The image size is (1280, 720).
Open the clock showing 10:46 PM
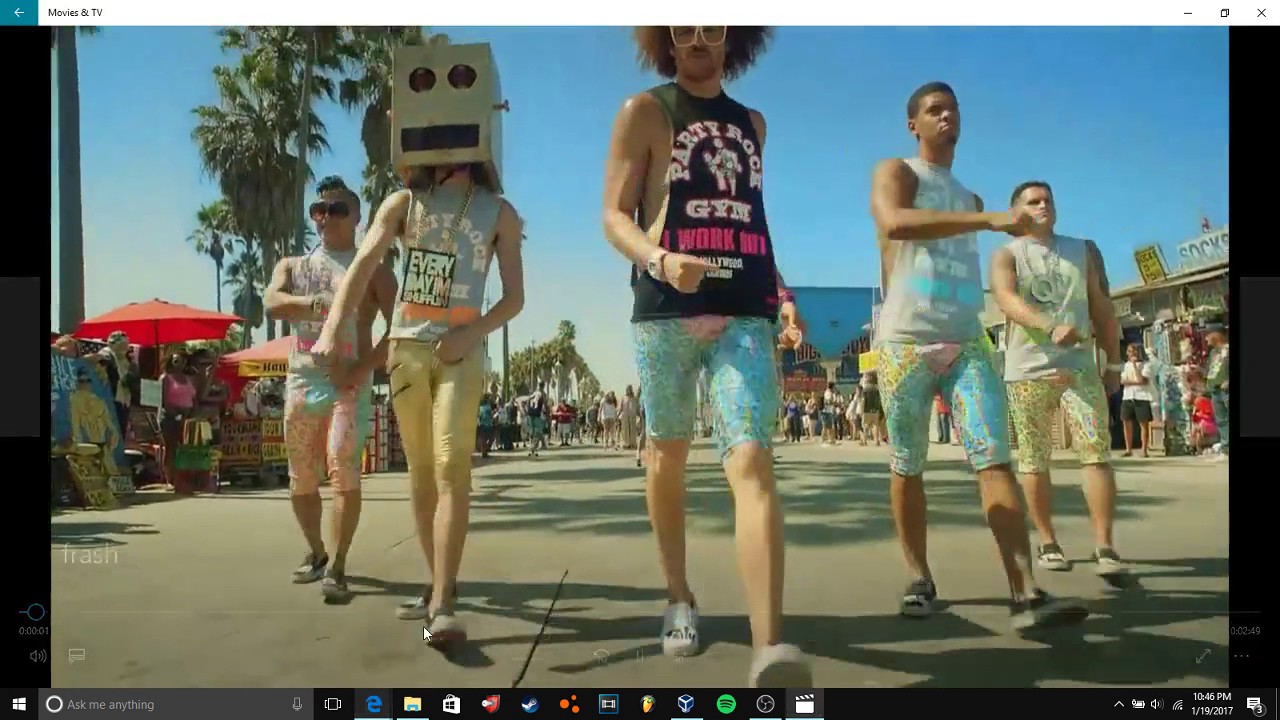[1211, 704]
